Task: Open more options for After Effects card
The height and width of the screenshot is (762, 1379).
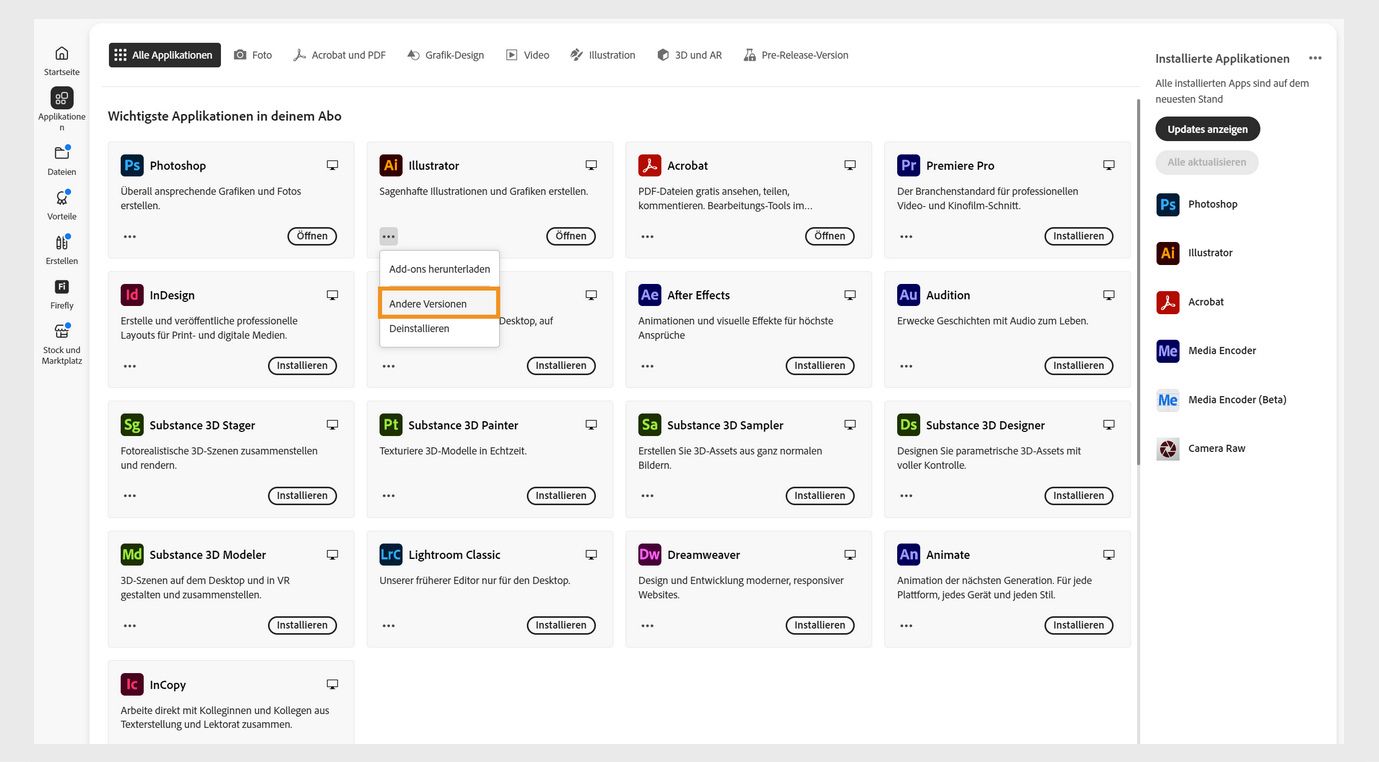Action: [x=648, y=366]
